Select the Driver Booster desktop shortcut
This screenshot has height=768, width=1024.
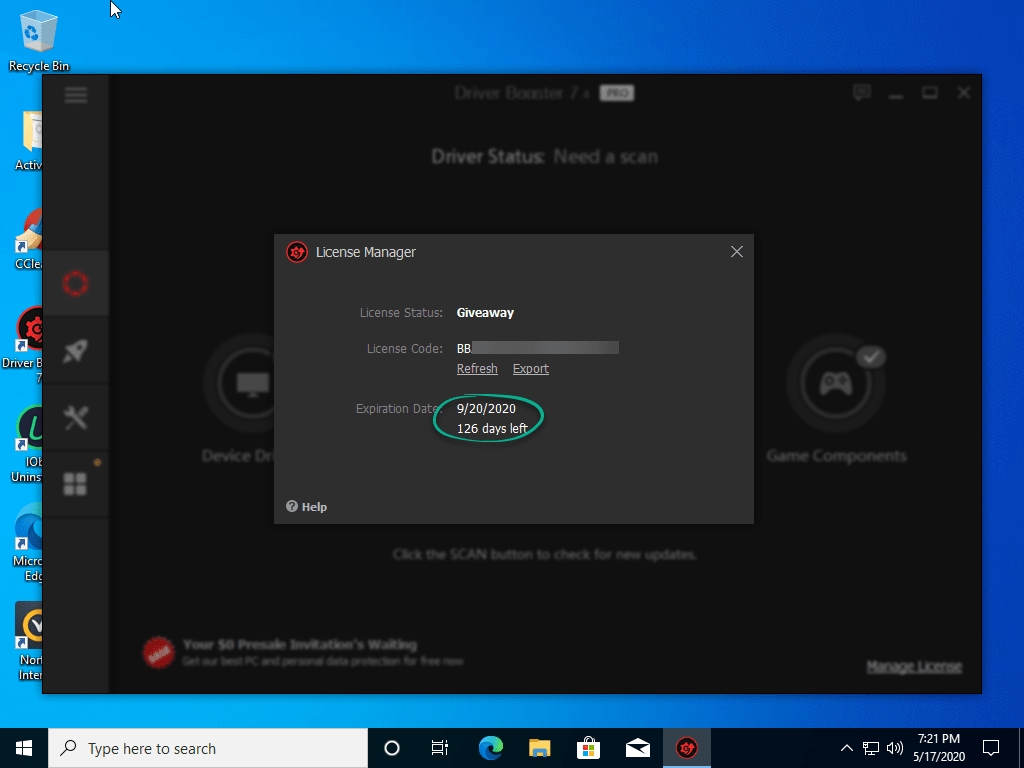[x=23, y=345]
